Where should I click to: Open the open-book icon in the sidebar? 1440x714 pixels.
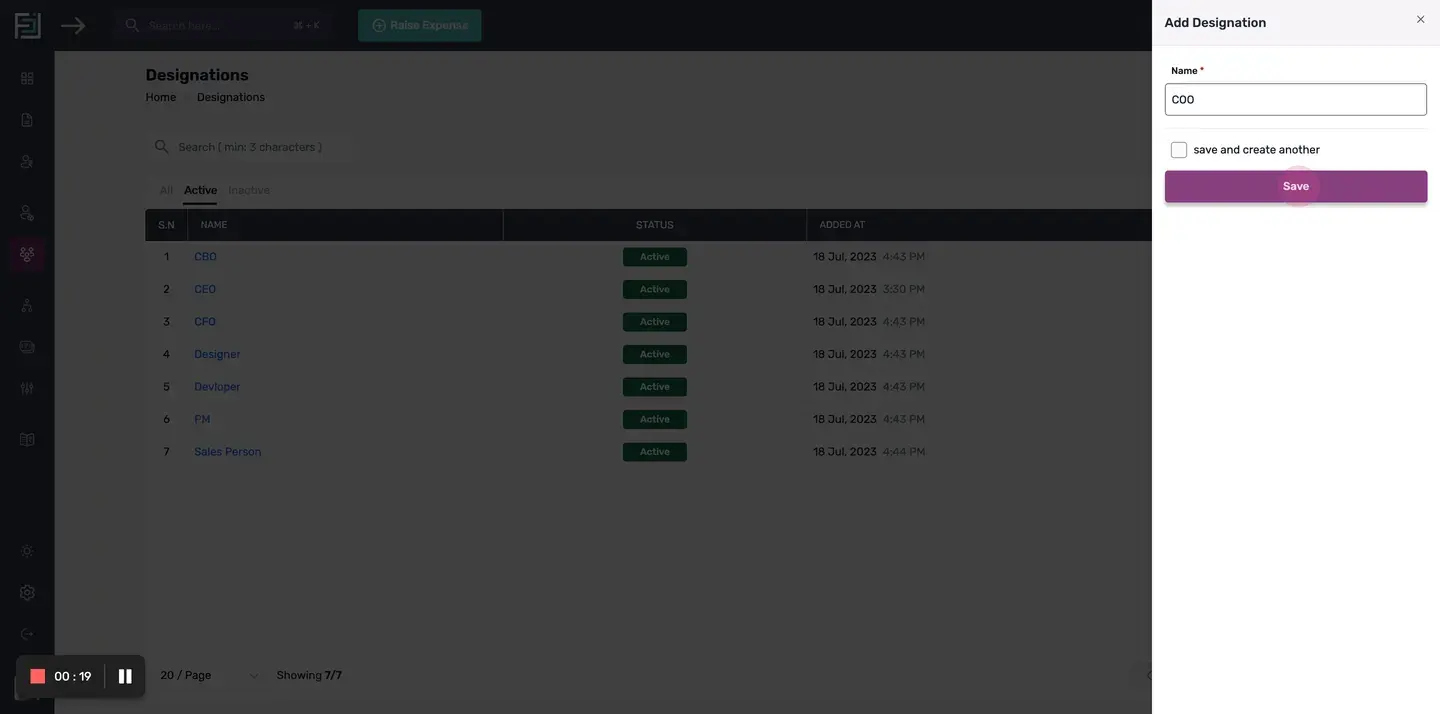[27, 440]
